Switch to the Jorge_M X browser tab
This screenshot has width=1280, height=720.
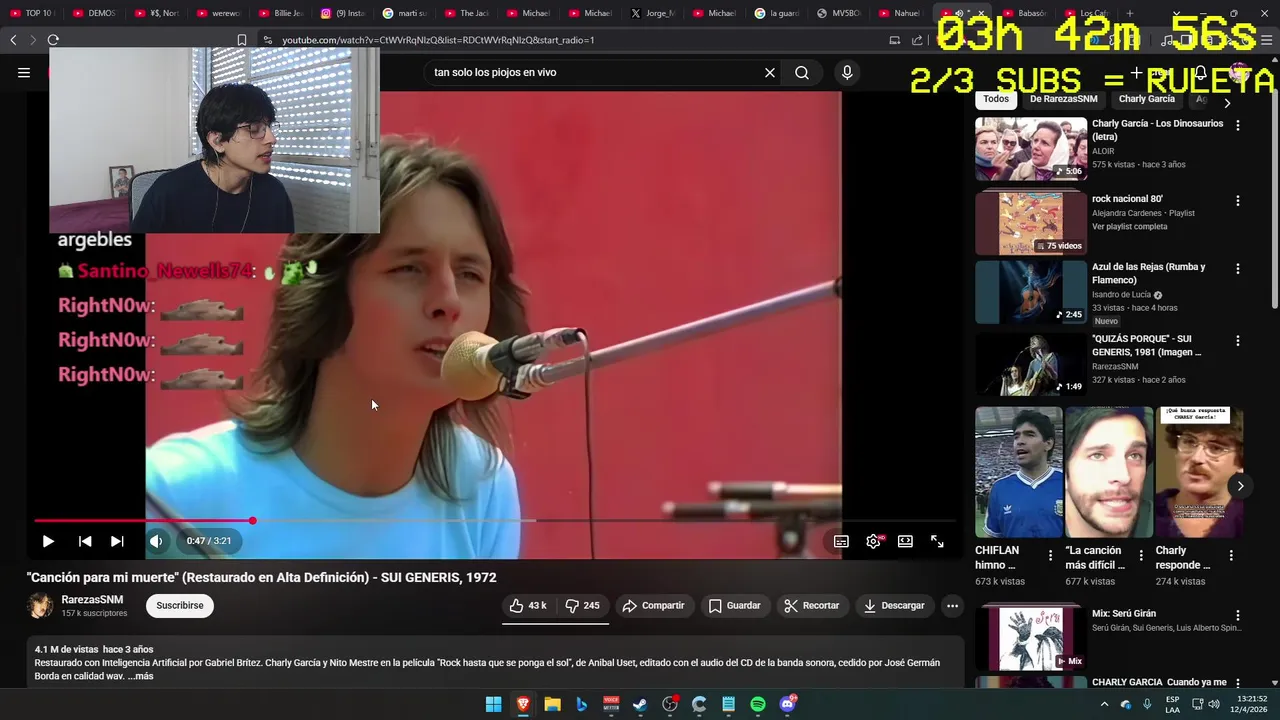pos(652,13)
